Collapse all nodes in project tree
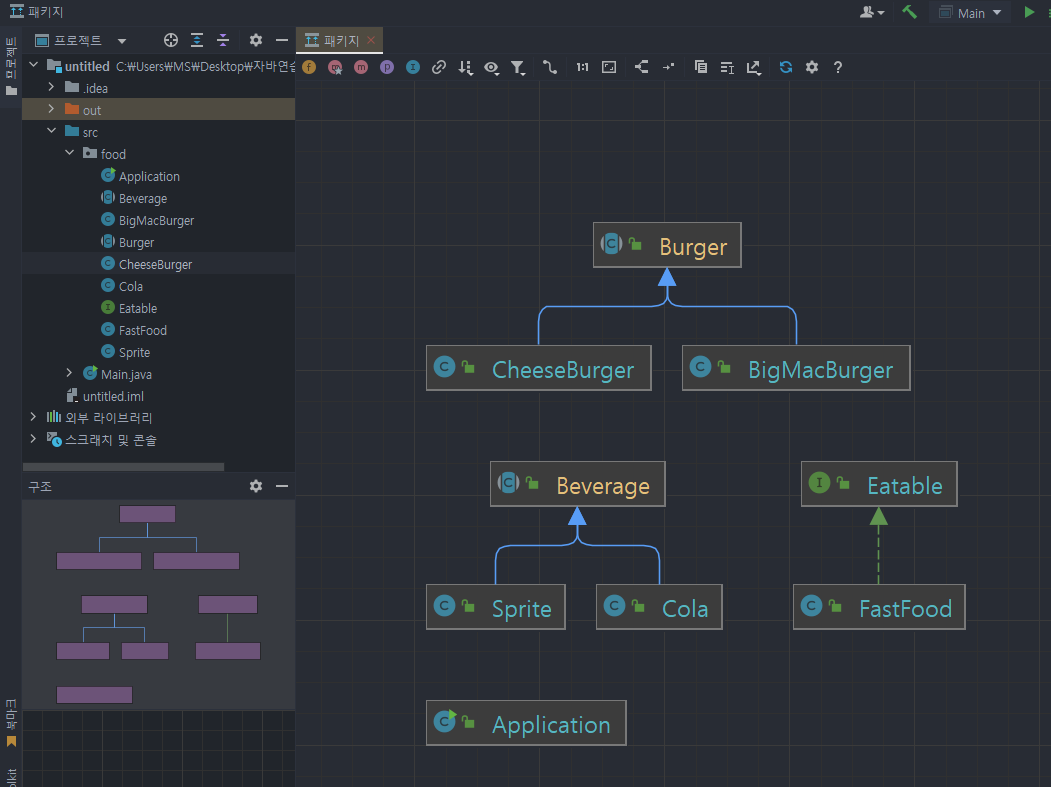This screenshot has width=1051, height=787. coord(223,40)
